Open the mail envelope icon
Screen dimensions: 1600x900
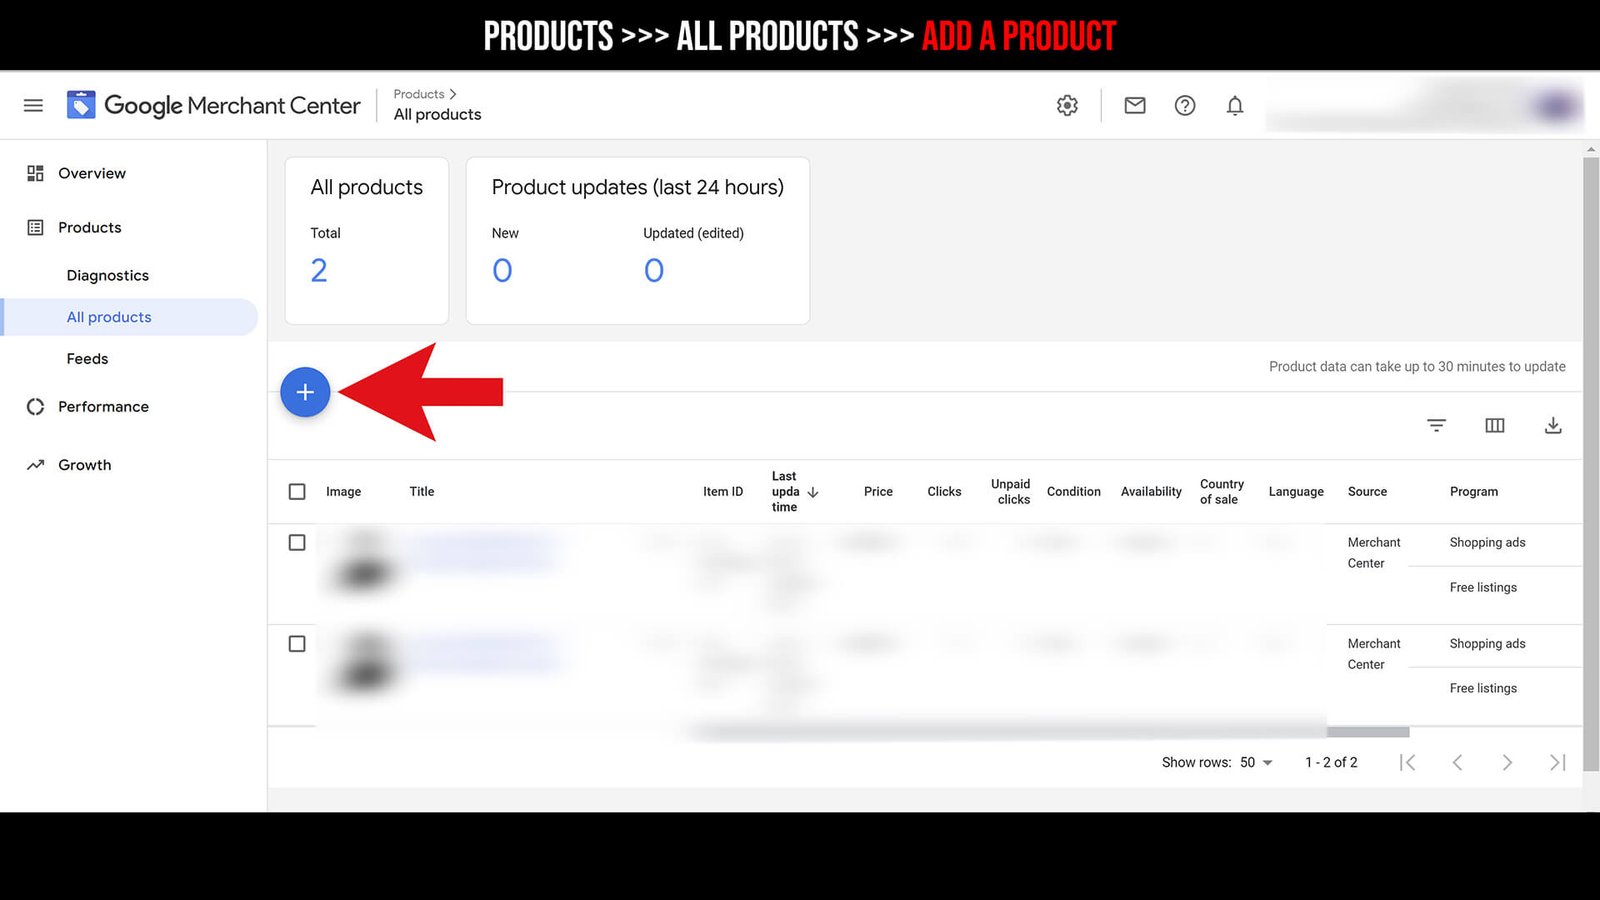coord(1135,105)
